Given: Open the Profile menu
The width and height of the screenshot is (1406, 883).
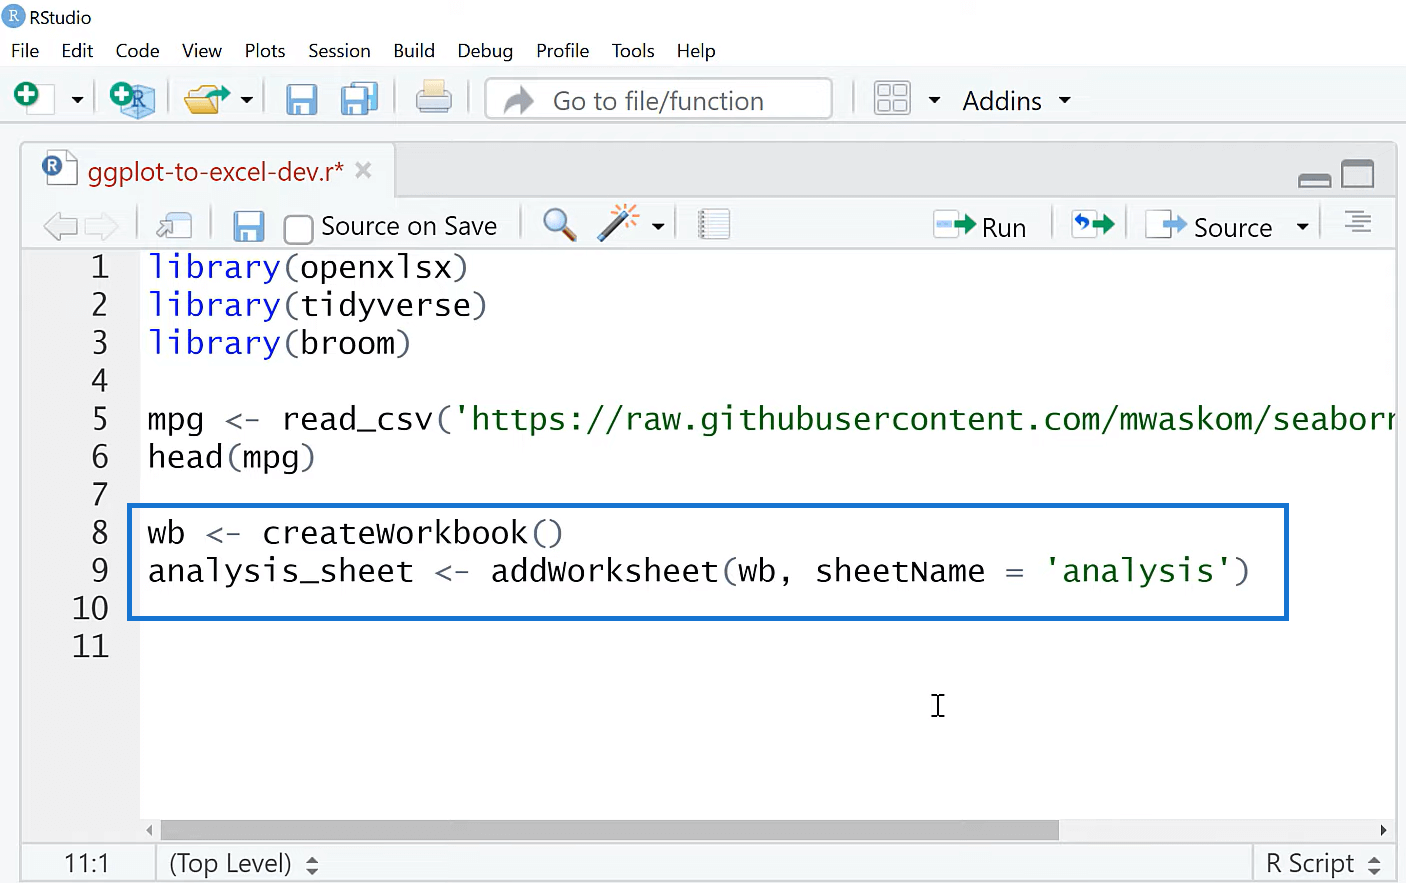Looking at the screenshot, I should click(x=562, y=51).
